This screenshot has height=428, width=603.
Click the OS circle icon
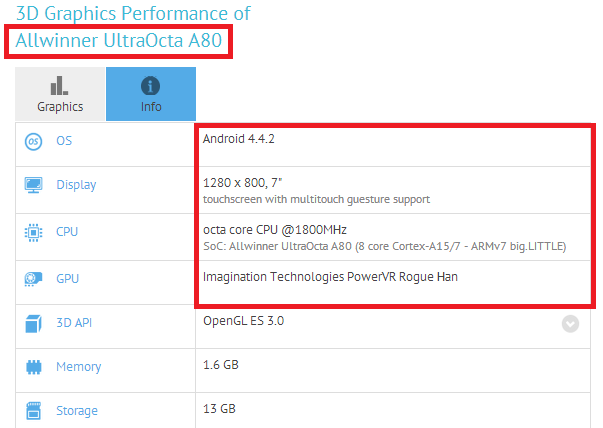33,142
